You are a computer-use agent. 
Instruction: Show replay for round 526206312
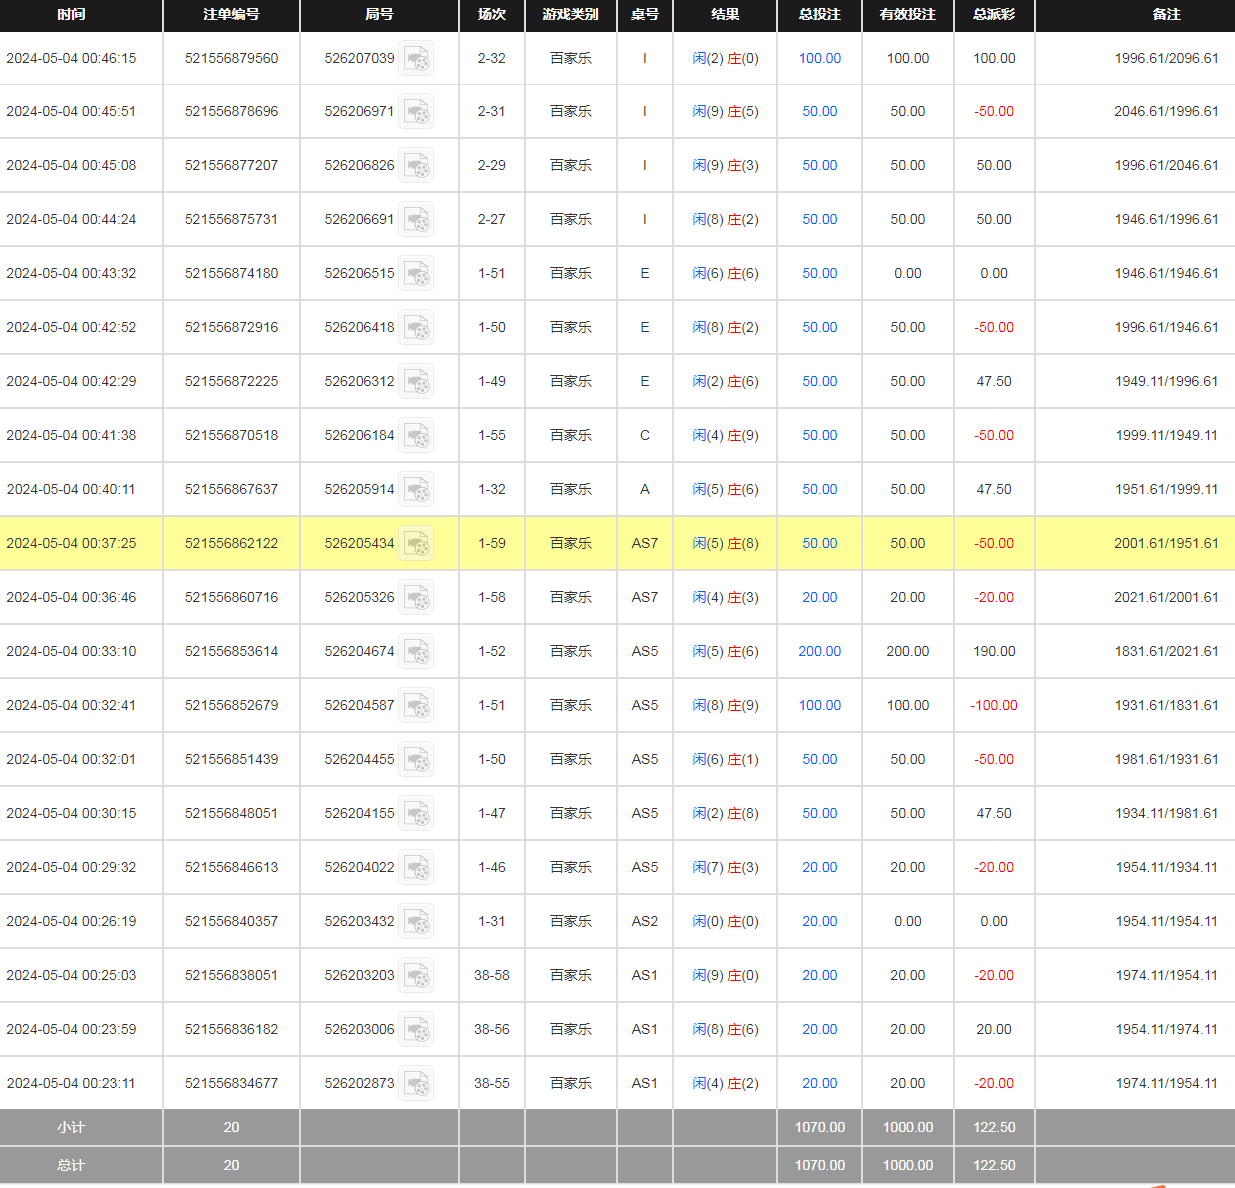point(417,382)
